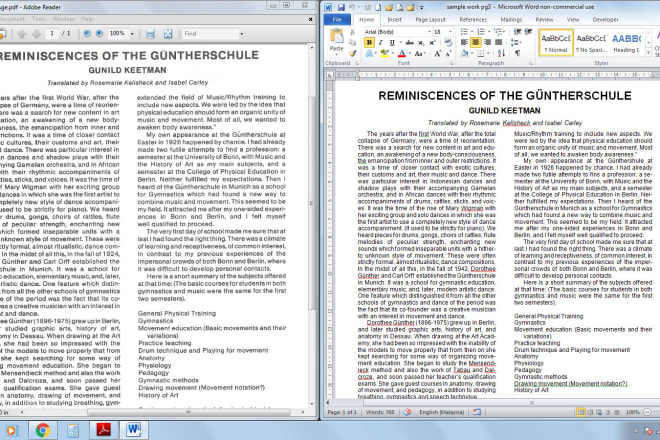660x440 pixels.
Task: Click the Chrome icon on the taskbar
Action: pyautogui.click(x=43, y=430)
